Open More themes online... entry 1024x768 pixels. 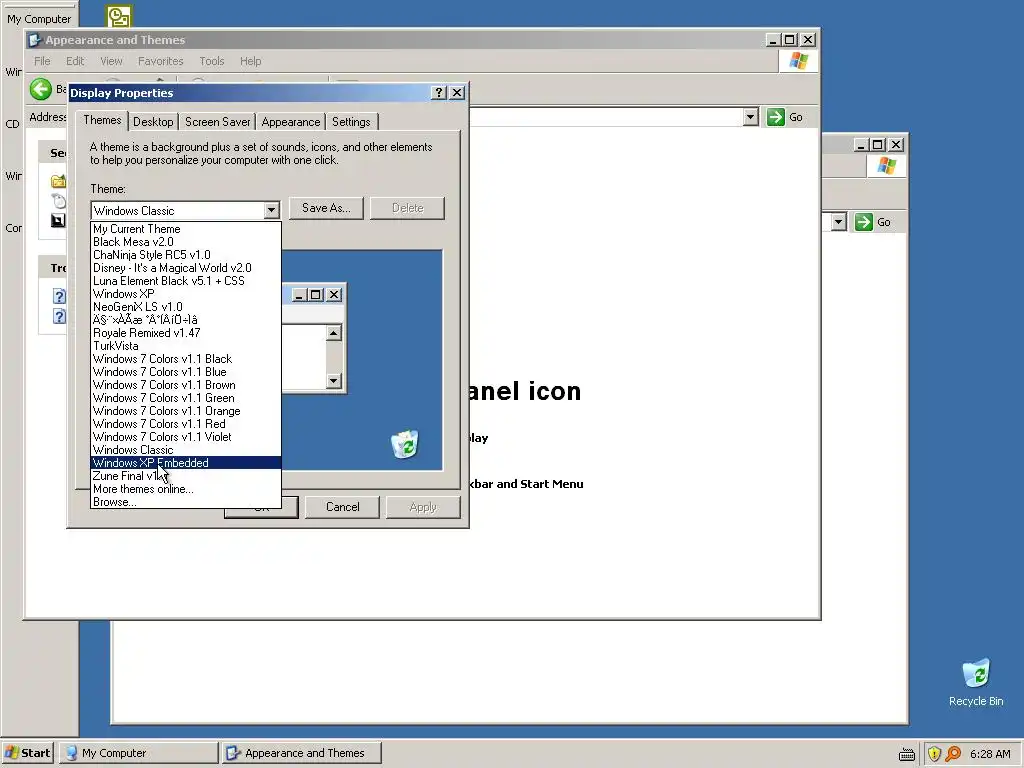(186, 489)
